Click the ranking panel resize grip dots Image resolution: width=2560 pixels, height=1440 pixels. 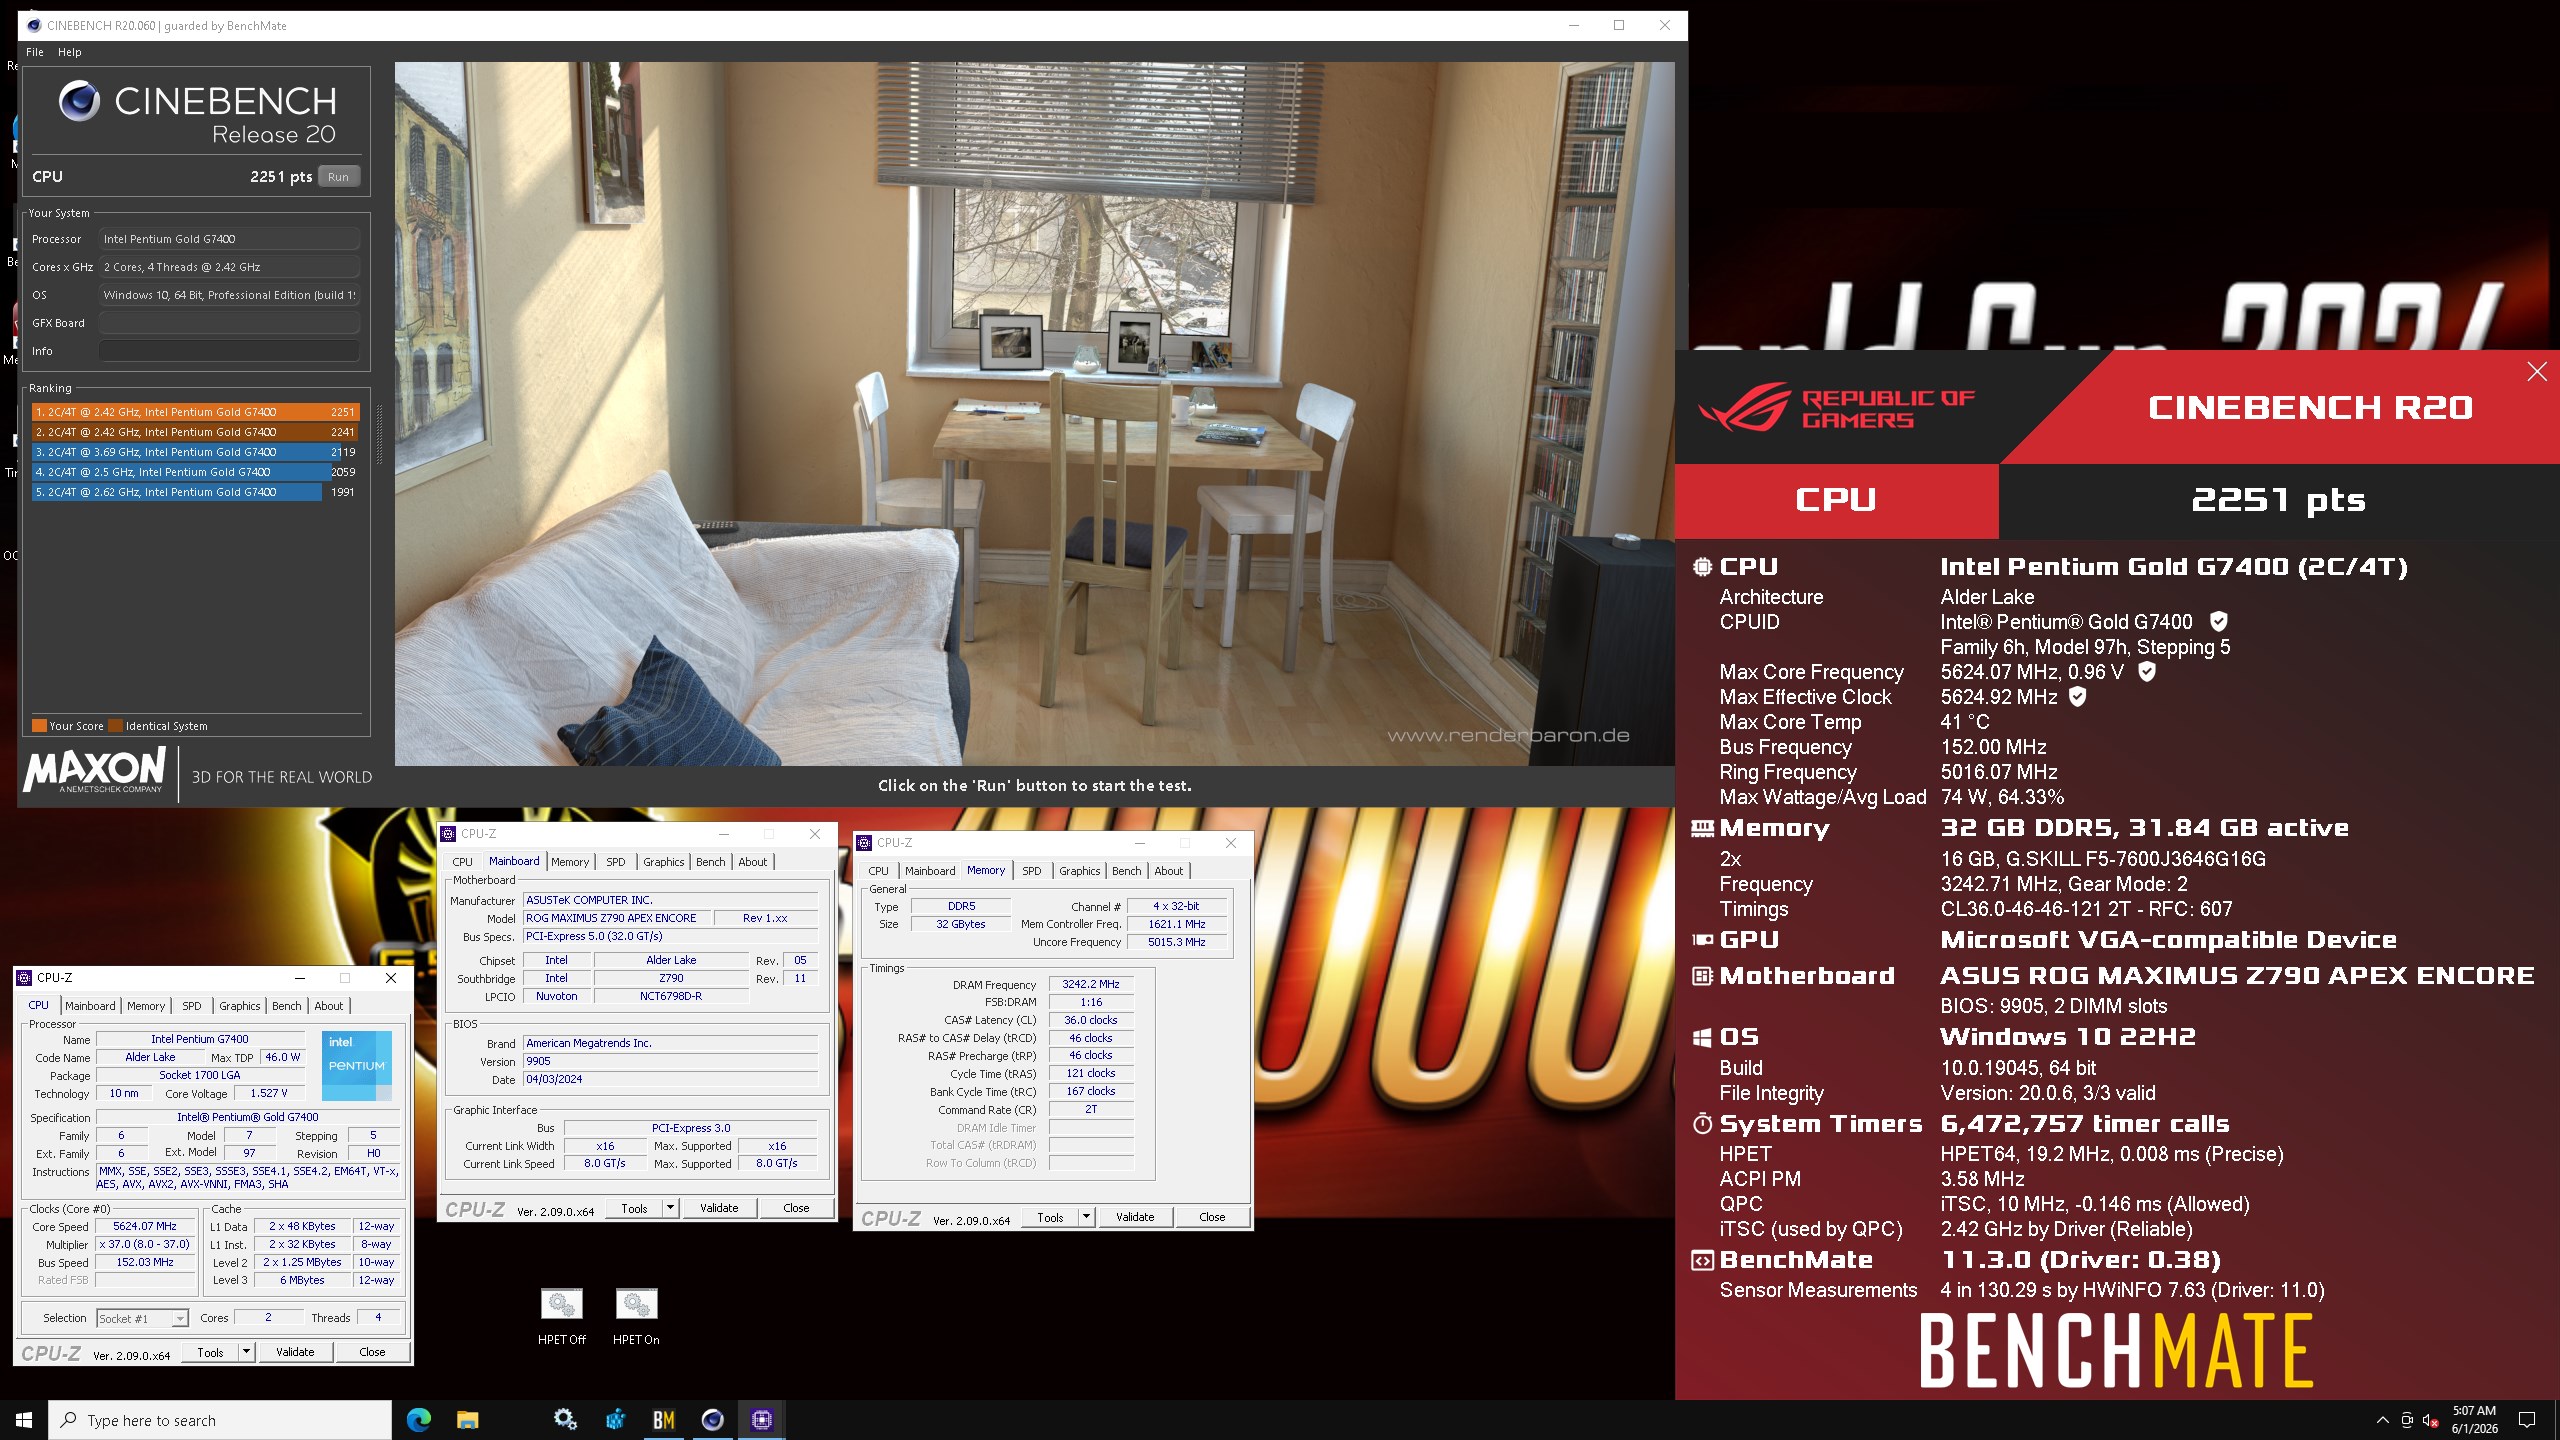379,434
